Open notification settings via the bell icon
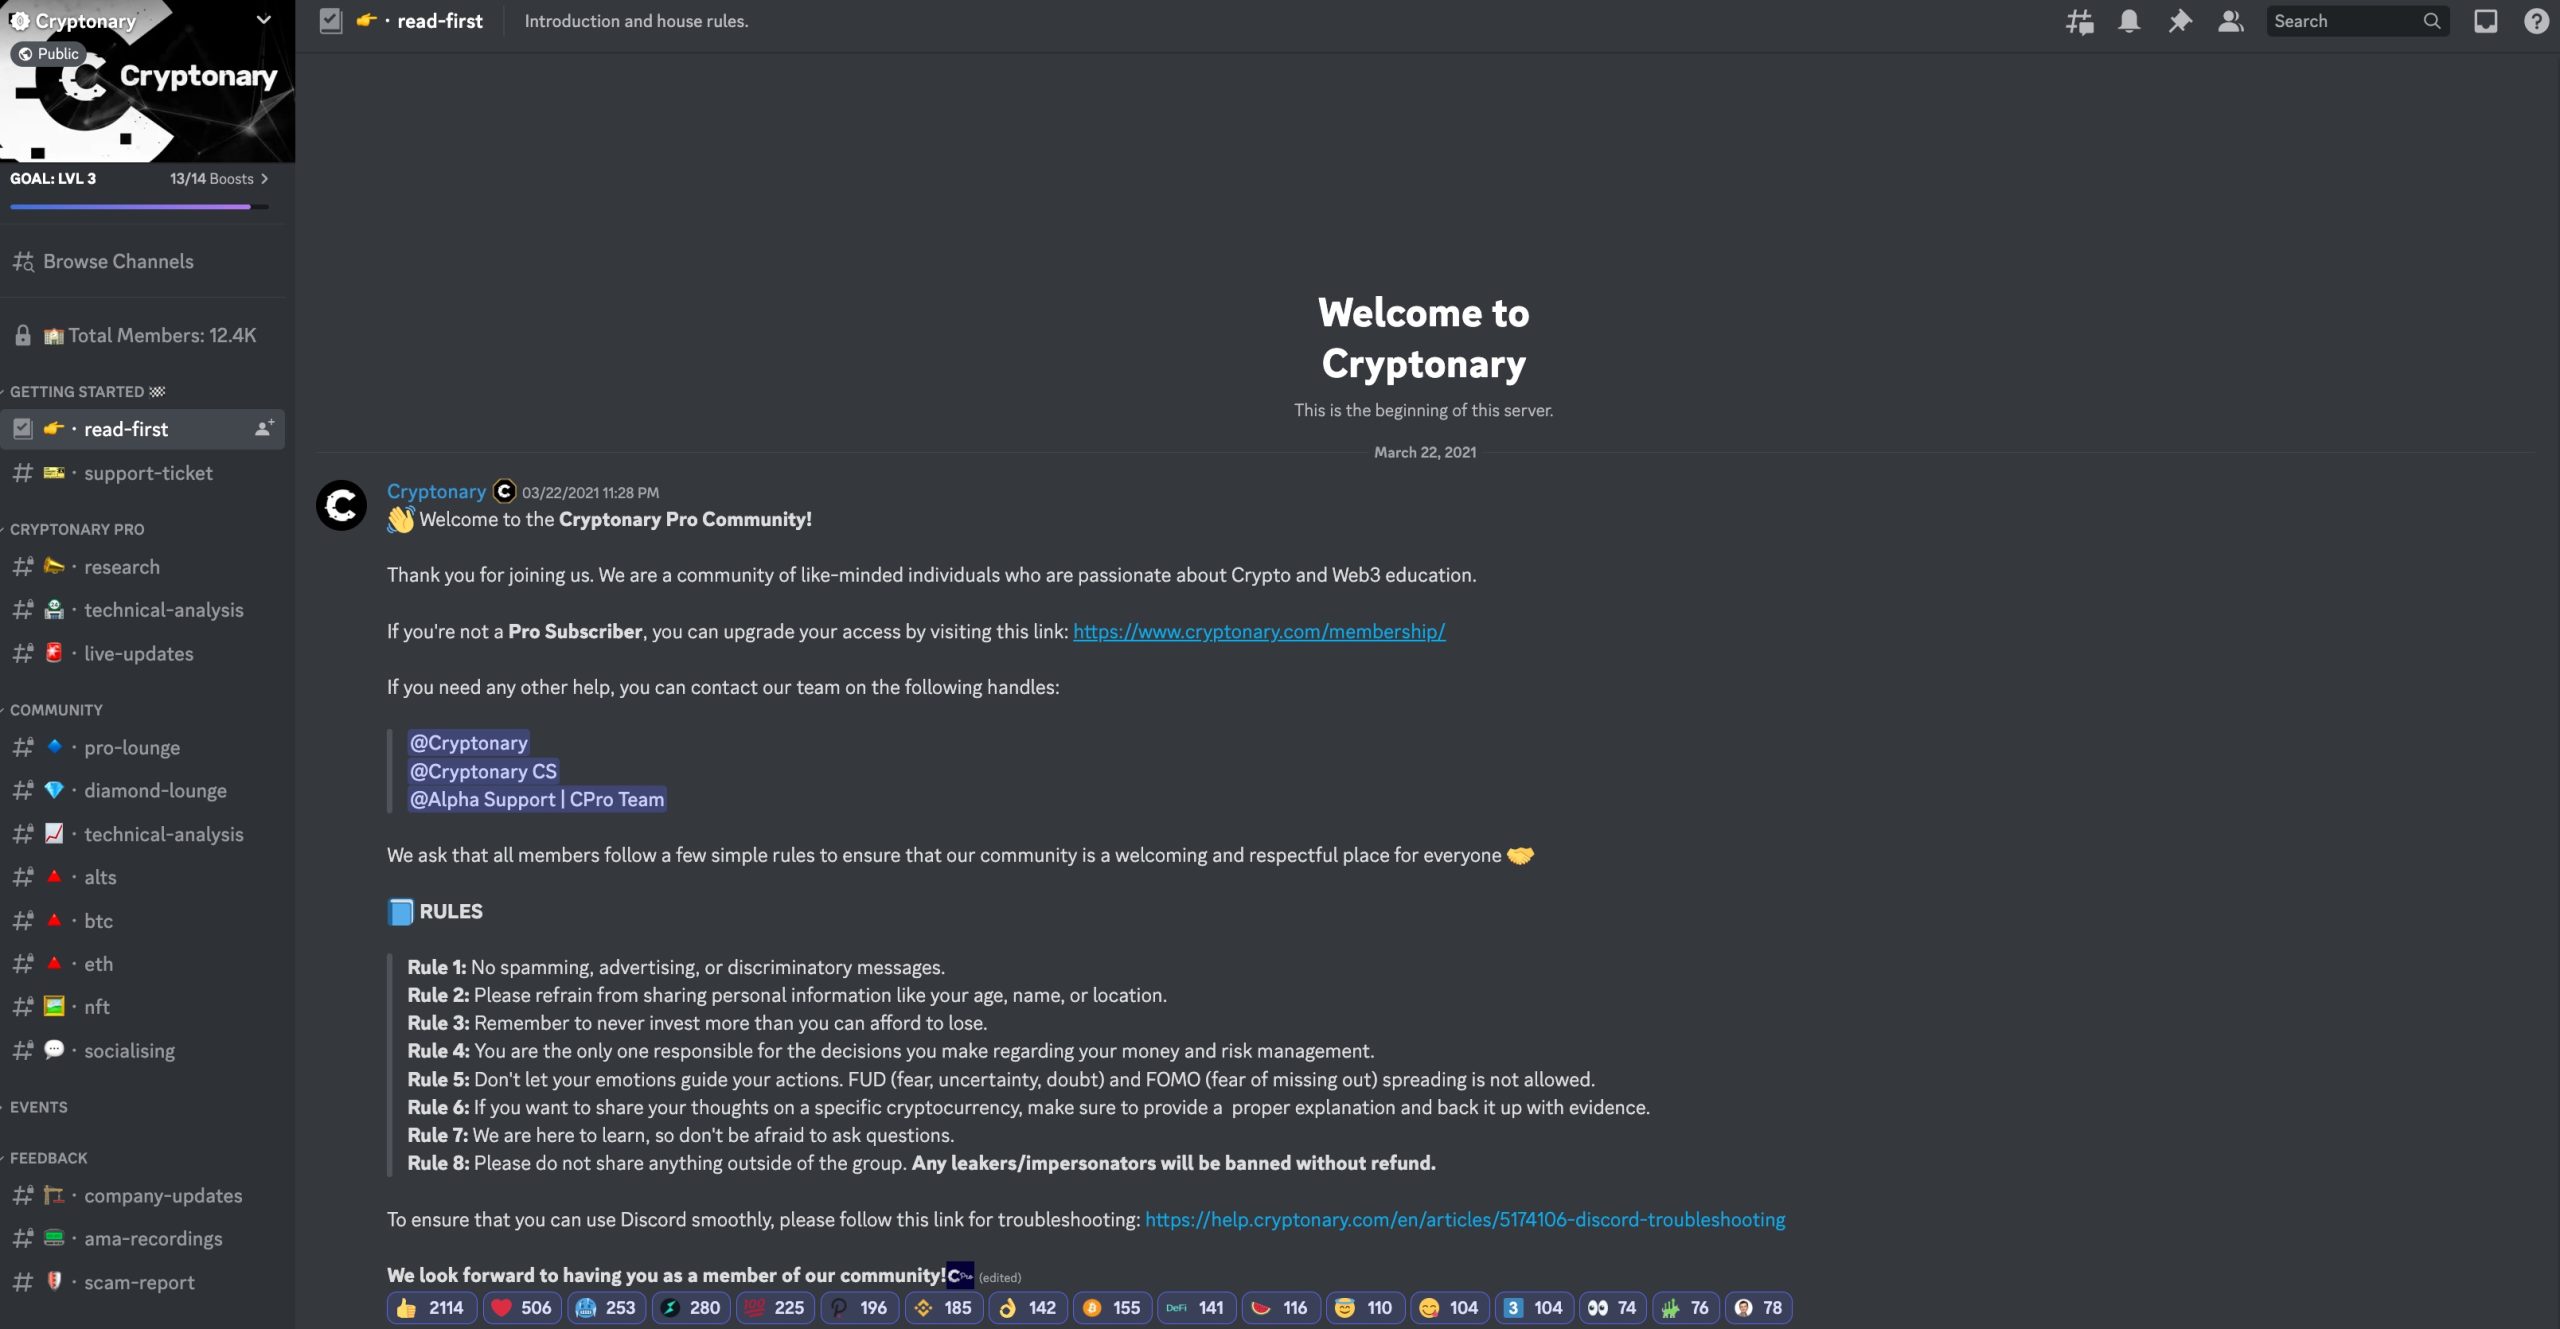The width and height of the screenshot is (2560, 1329). coord(2129,20)
